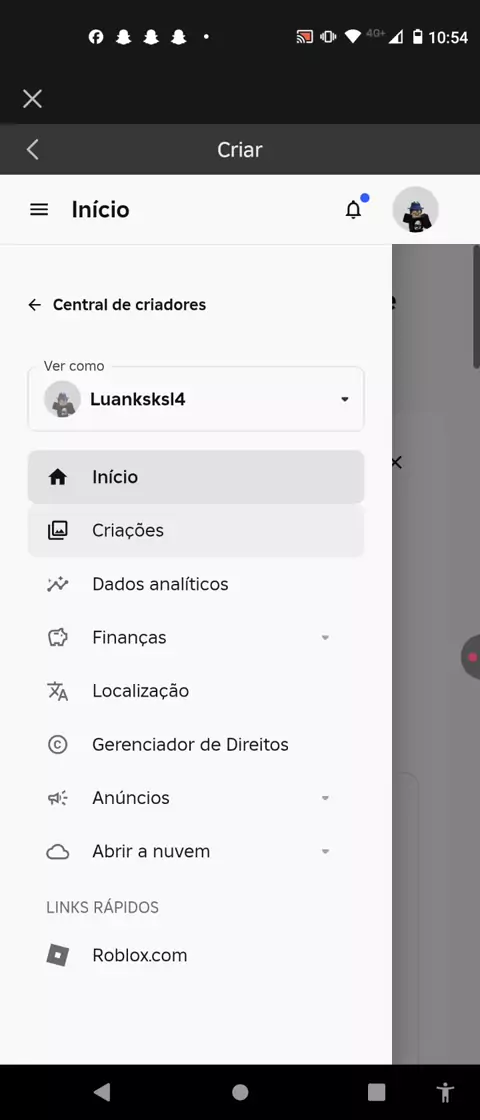Go back using the Criar back arrow

[x=32, y=149]
